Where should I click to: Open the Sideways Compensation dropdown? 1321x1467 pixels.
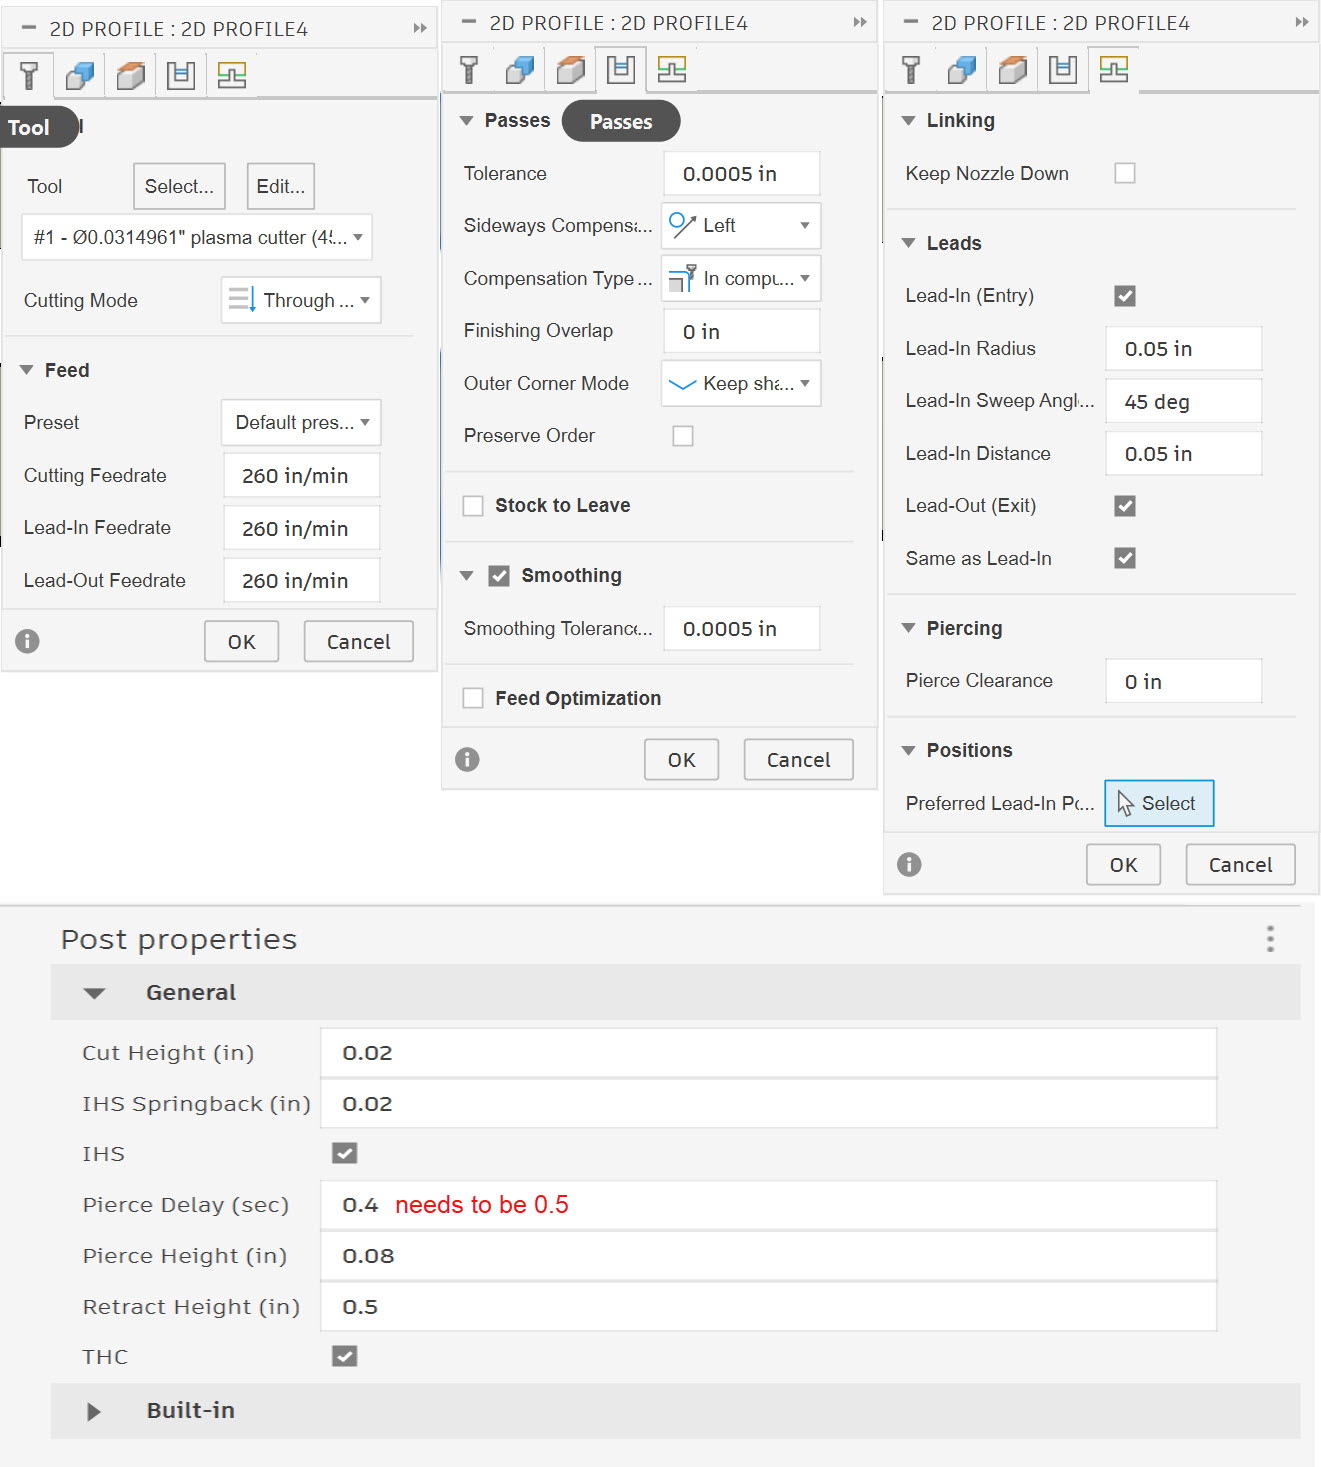click(741, 226)
